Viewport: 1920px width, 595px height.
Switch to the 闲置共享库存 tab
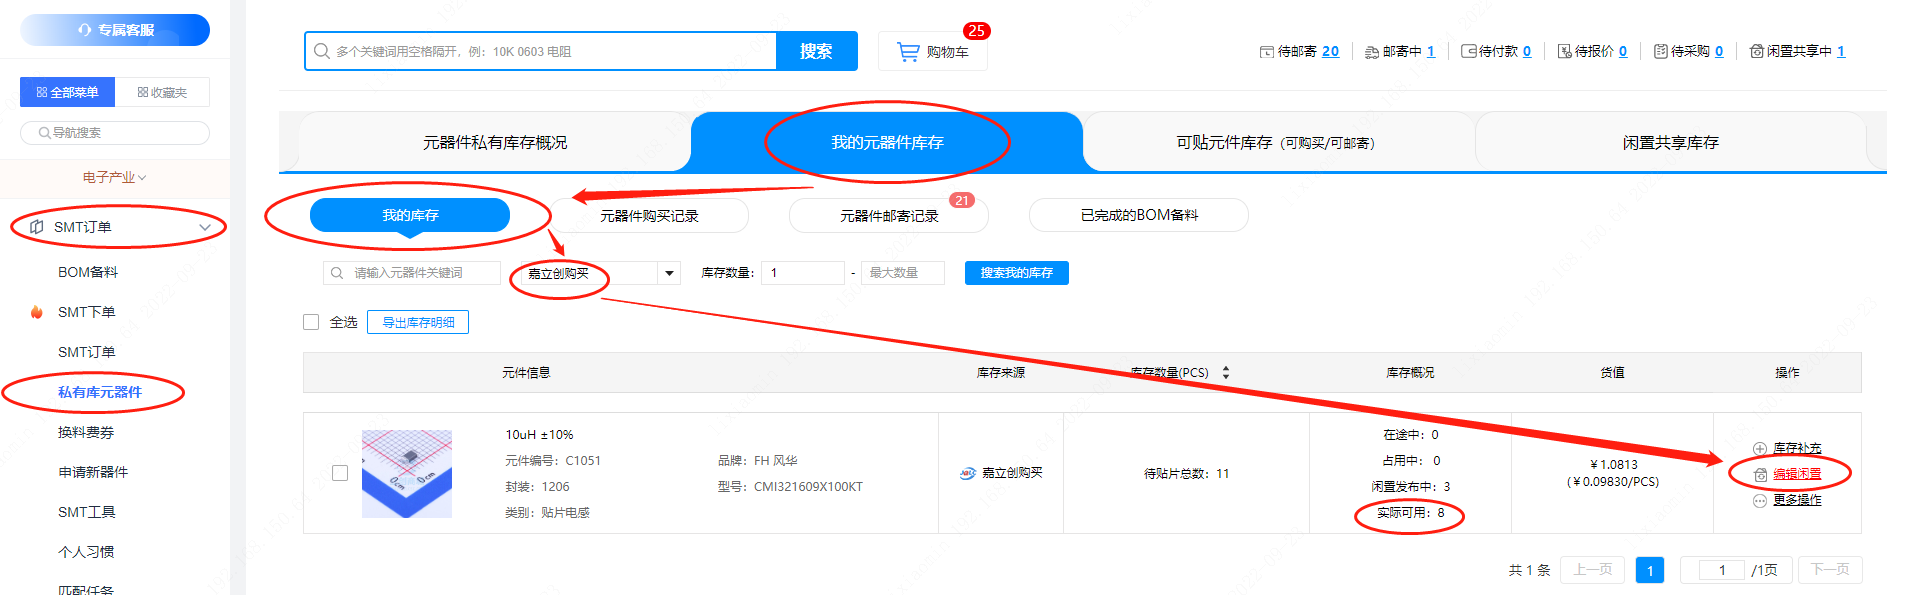coord(1670,143)
